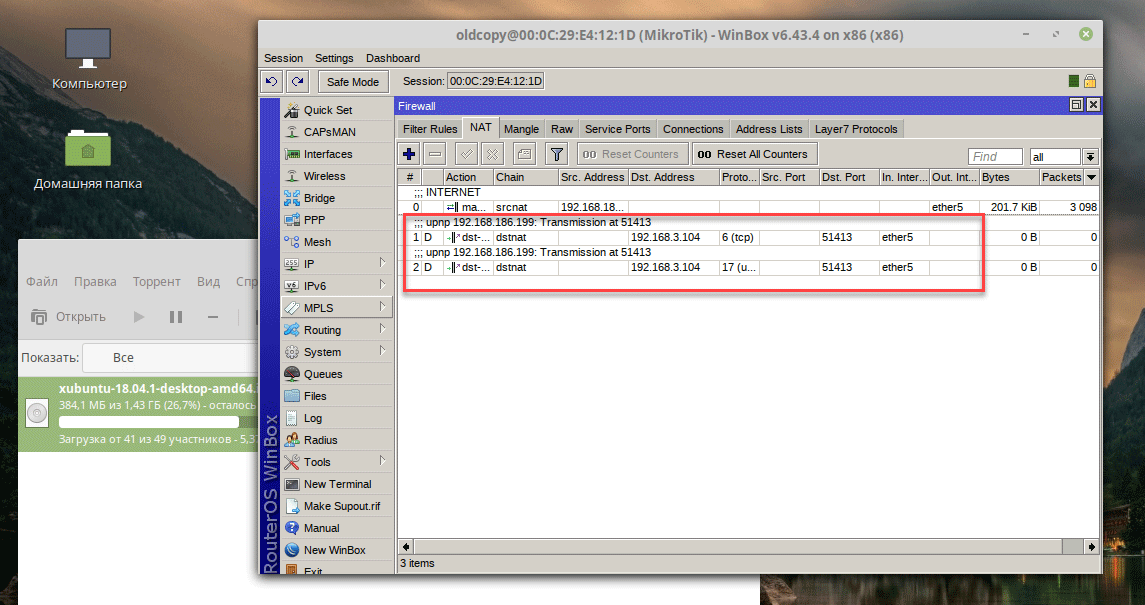This screenshot has height=605, width=1145.
Task: Open the Dashboard menu
Action: coord(393,58)
